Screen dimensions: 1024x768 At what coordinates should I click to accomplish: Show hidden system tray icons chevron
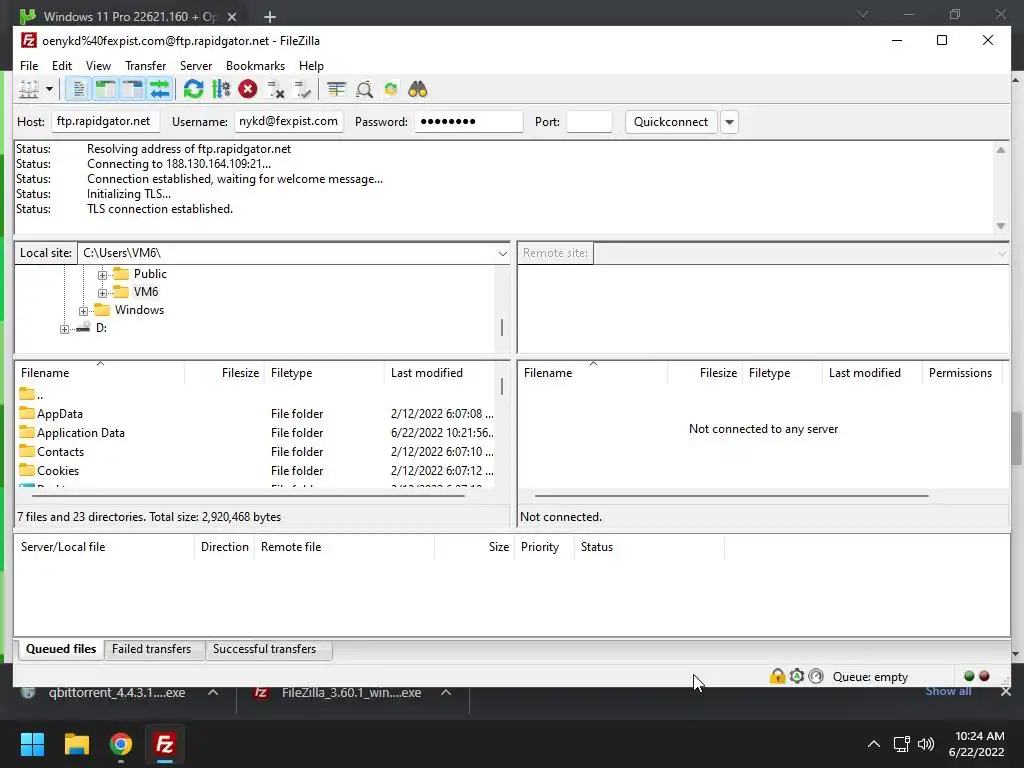874,744
